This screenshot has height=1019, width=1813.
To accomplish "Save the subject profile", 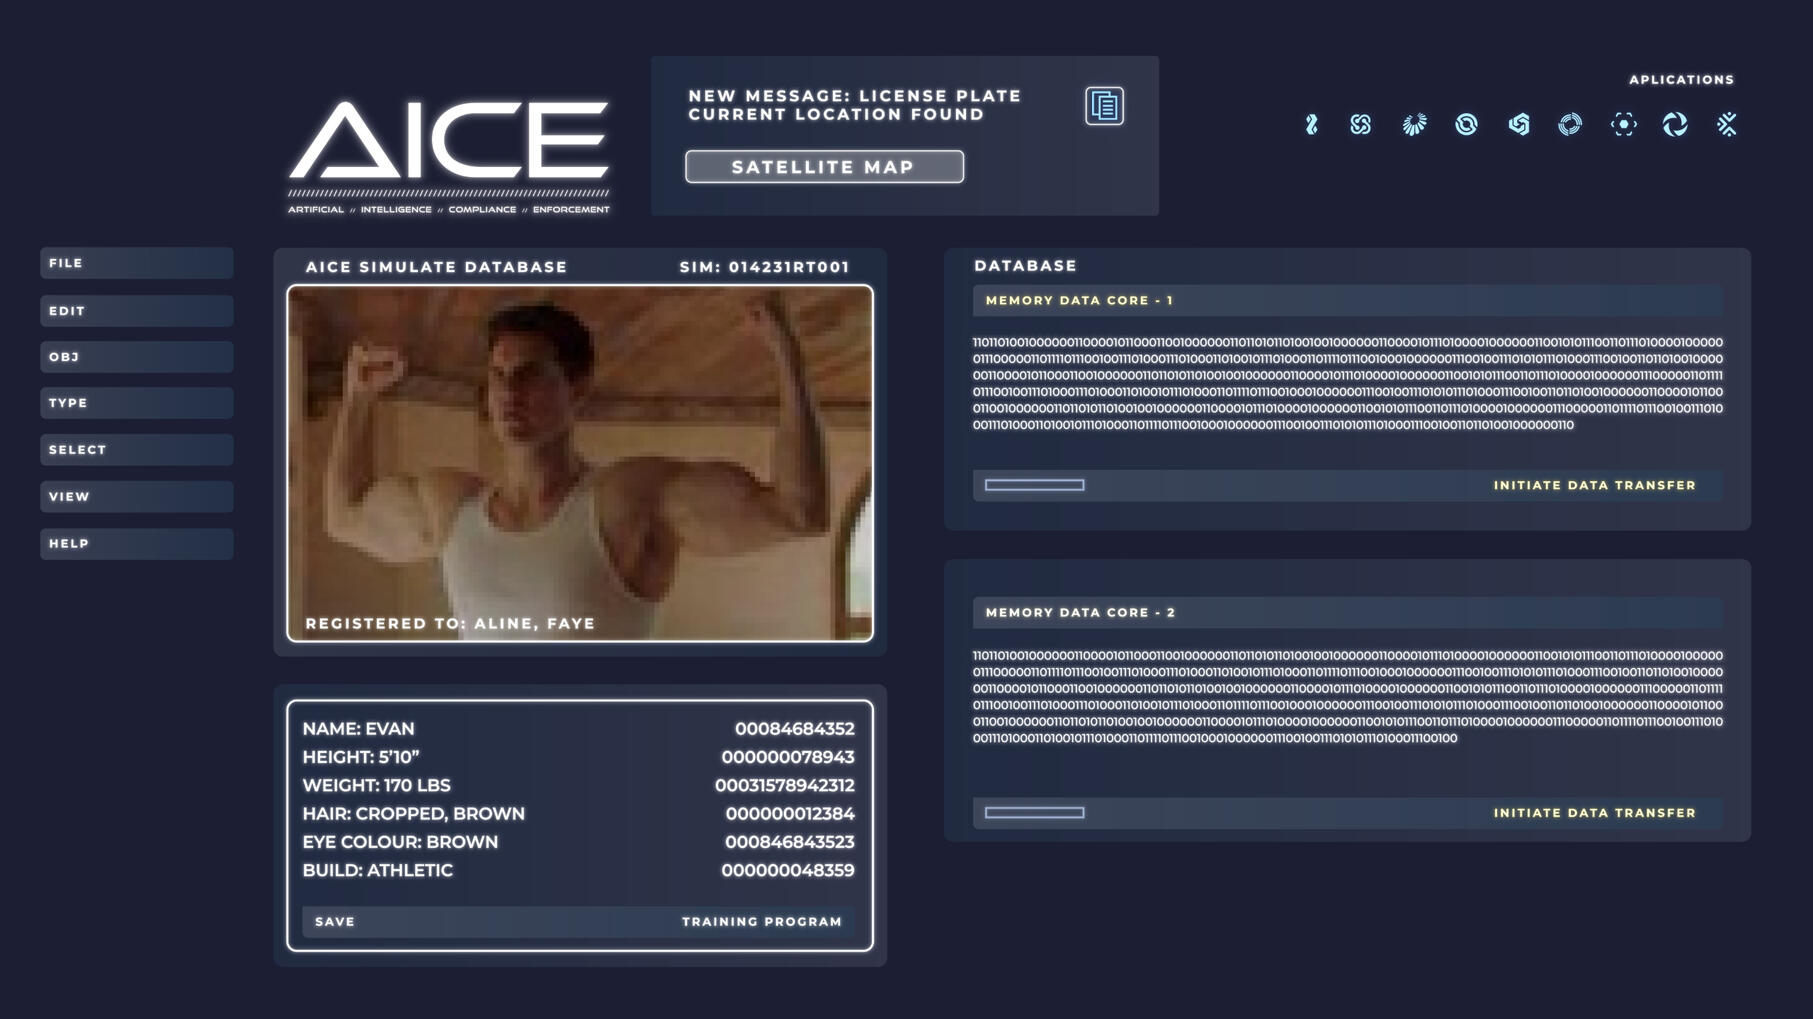I will coord(334,921).
